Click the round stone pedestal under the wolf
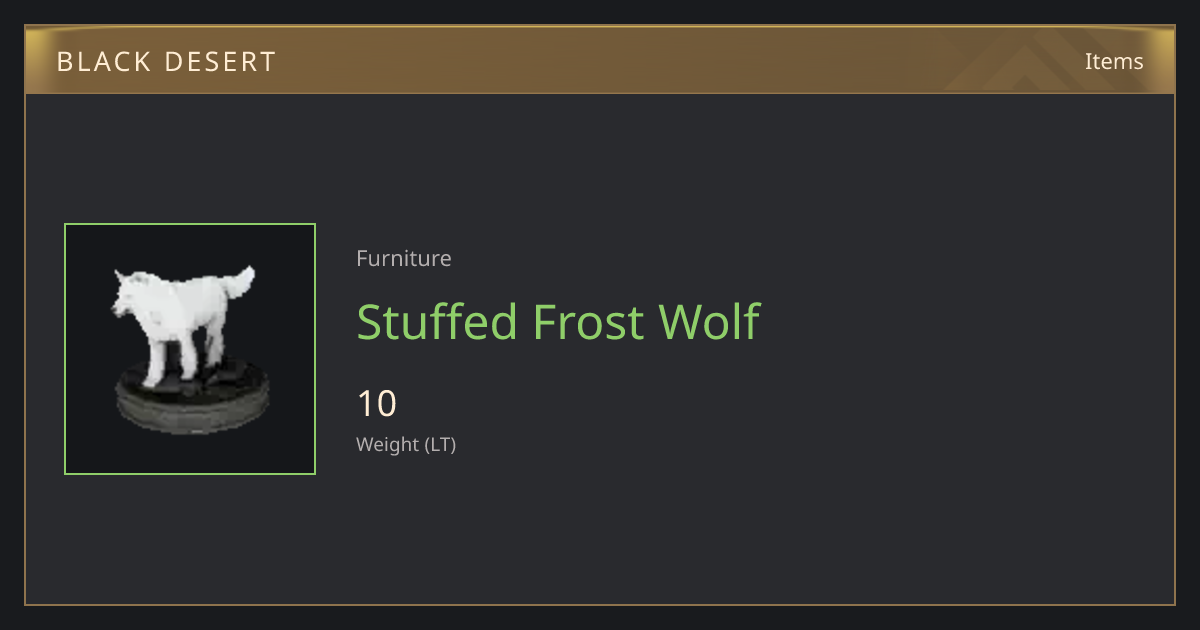Viewport: 1200px width, 630px height. tap(193, 398)
